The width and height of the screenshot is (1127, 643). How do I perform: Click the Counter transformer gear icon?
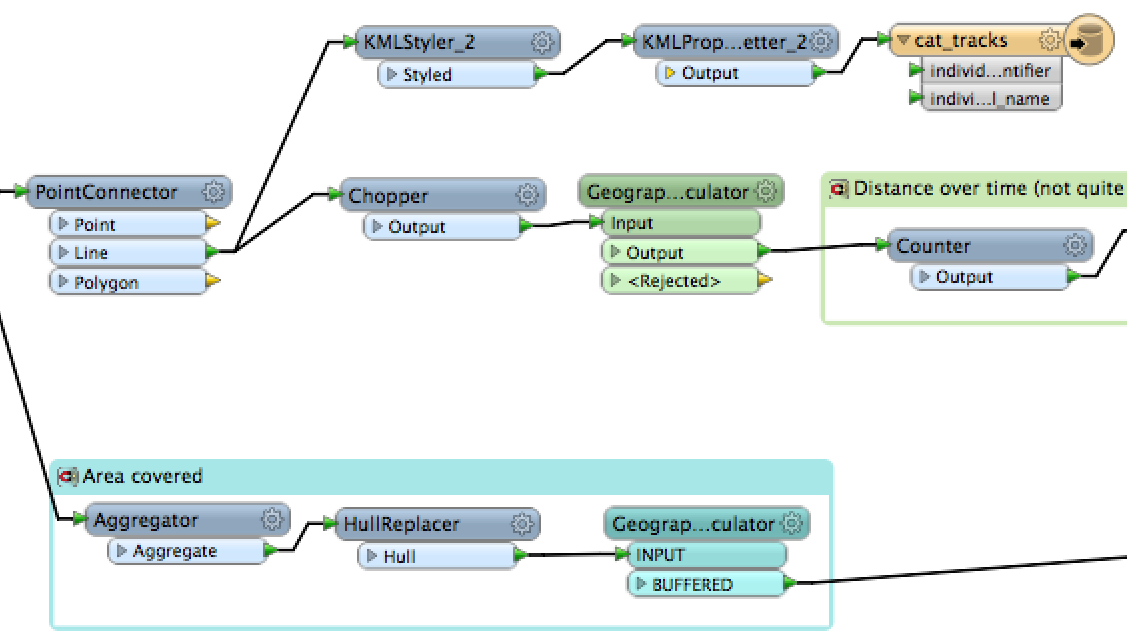point(1075,246)
